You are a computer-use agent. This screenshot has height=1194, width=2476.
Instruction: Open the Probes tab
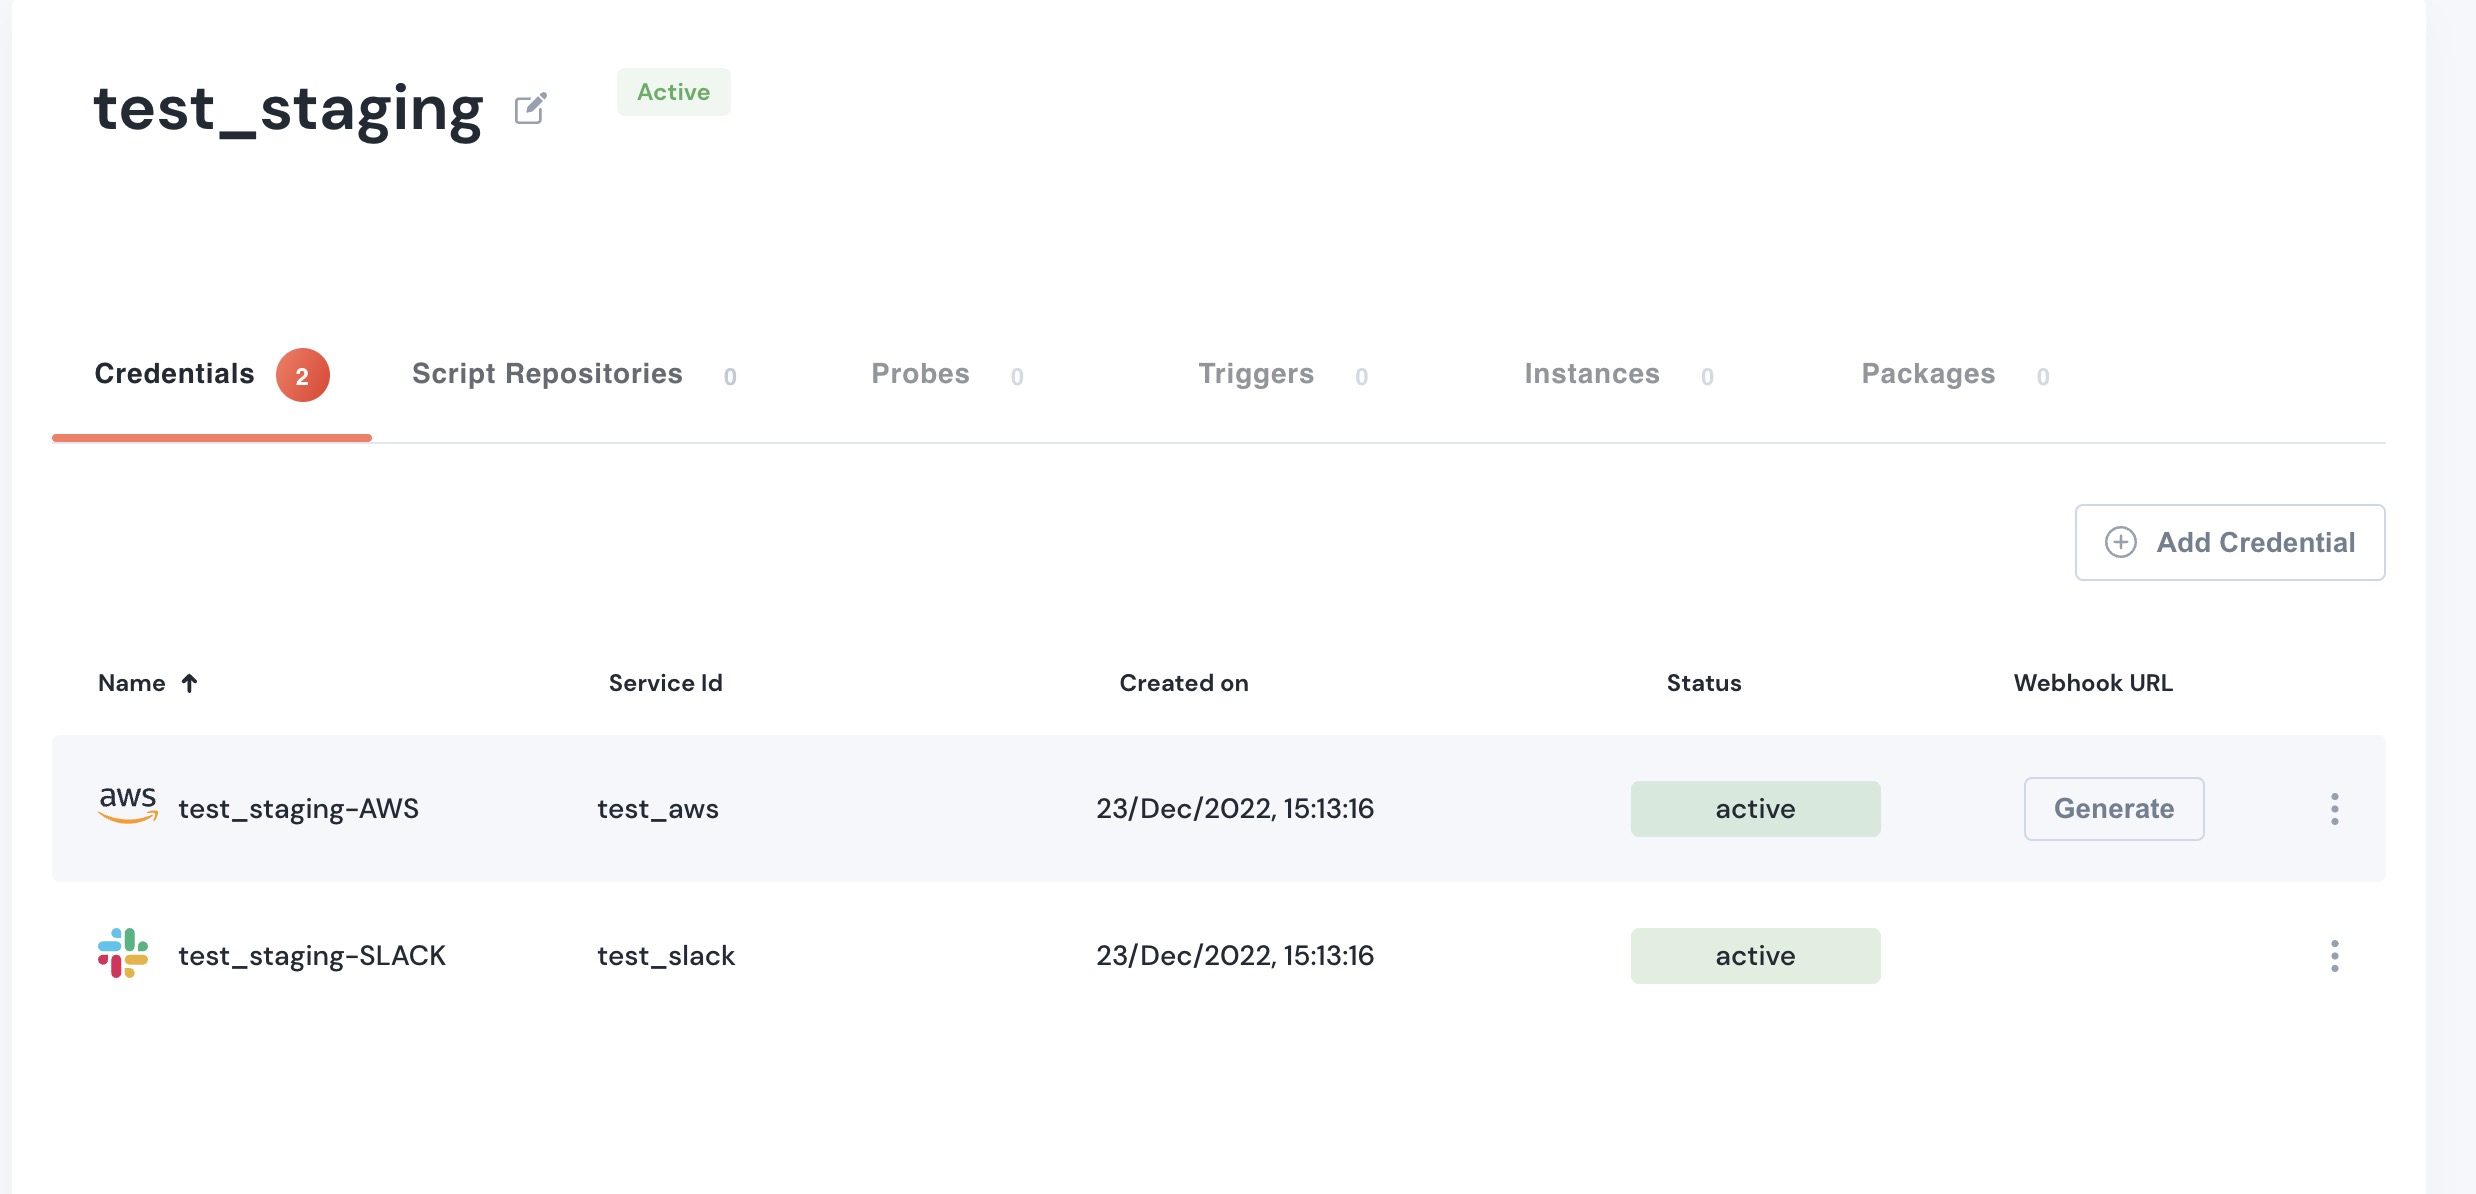tap(920, 374)
